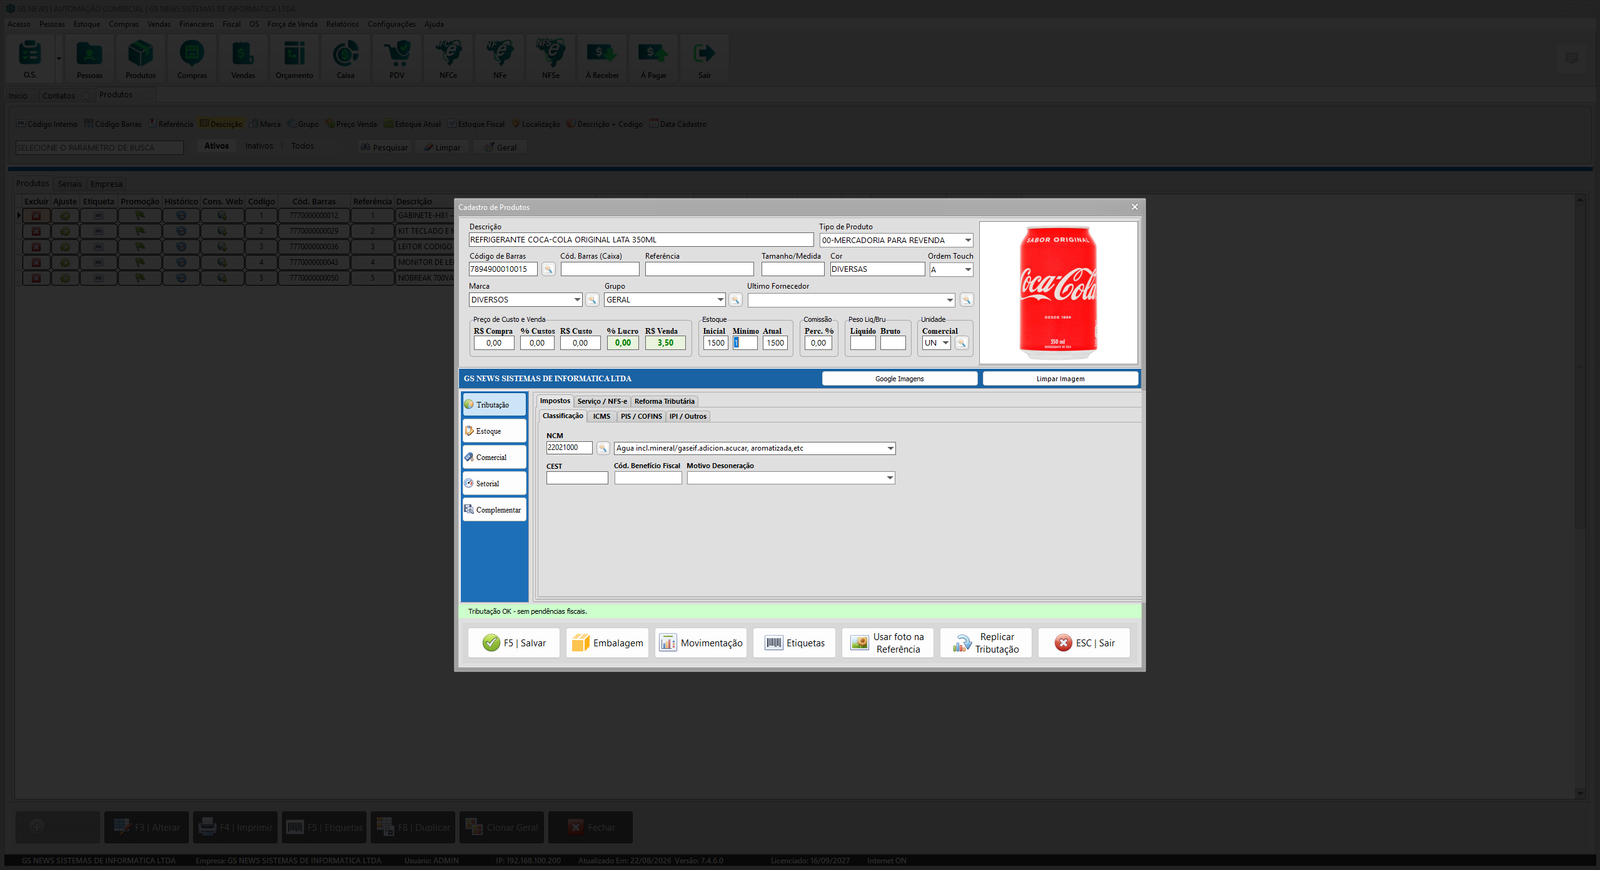
Task: Click the Movimentação button
Action: (x=701, y=643)
